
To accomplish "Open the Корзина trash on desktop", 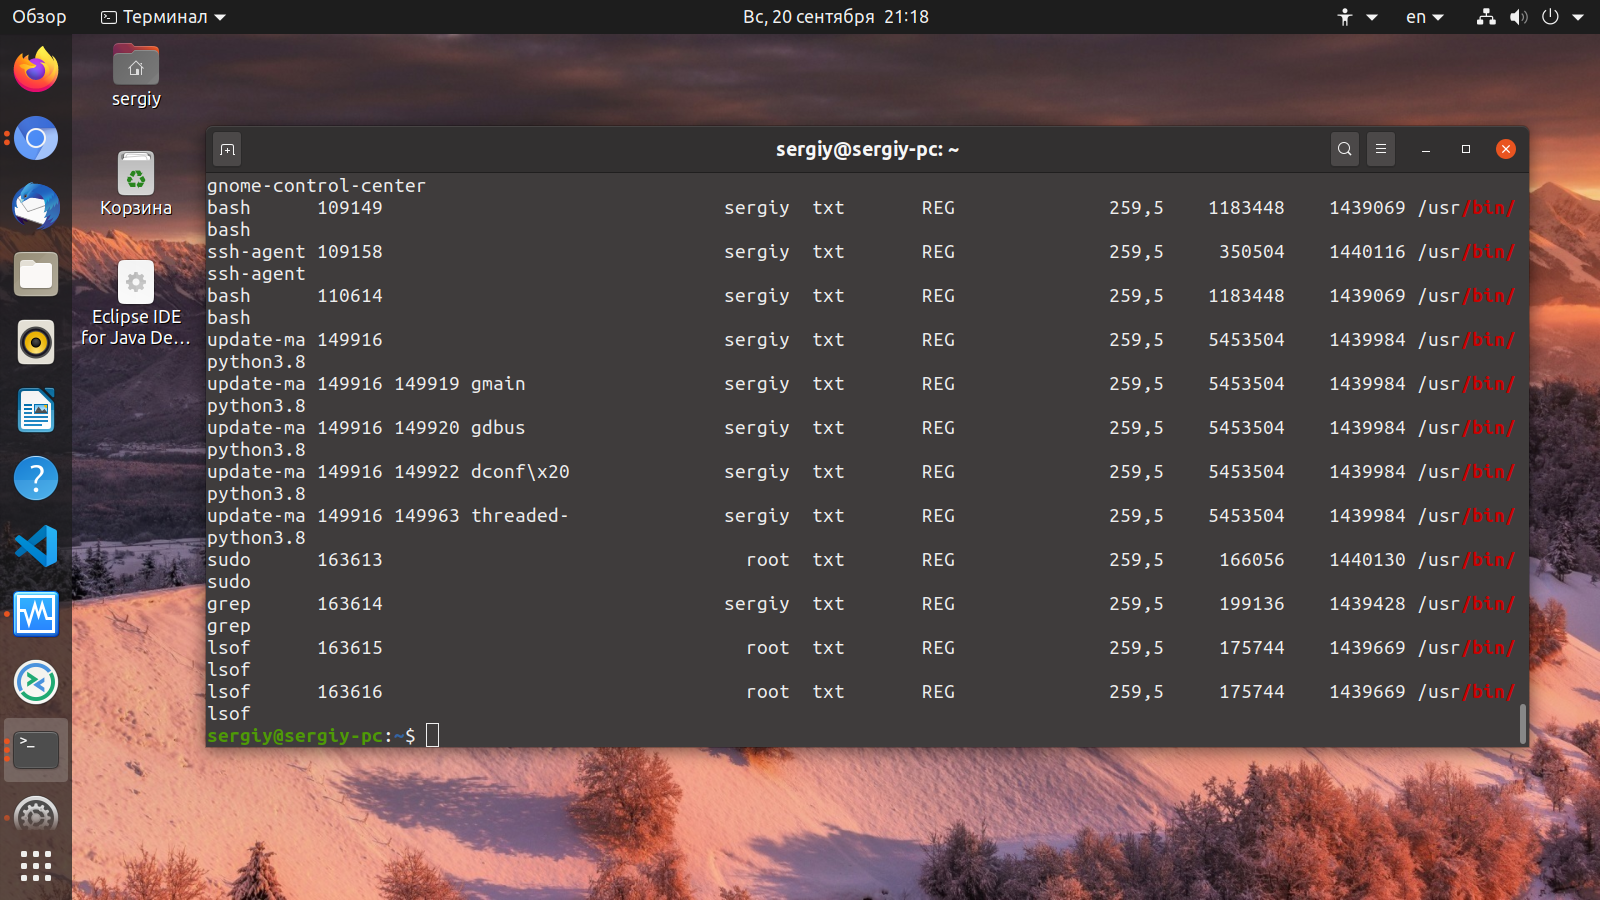I will (x=136, y=184).
